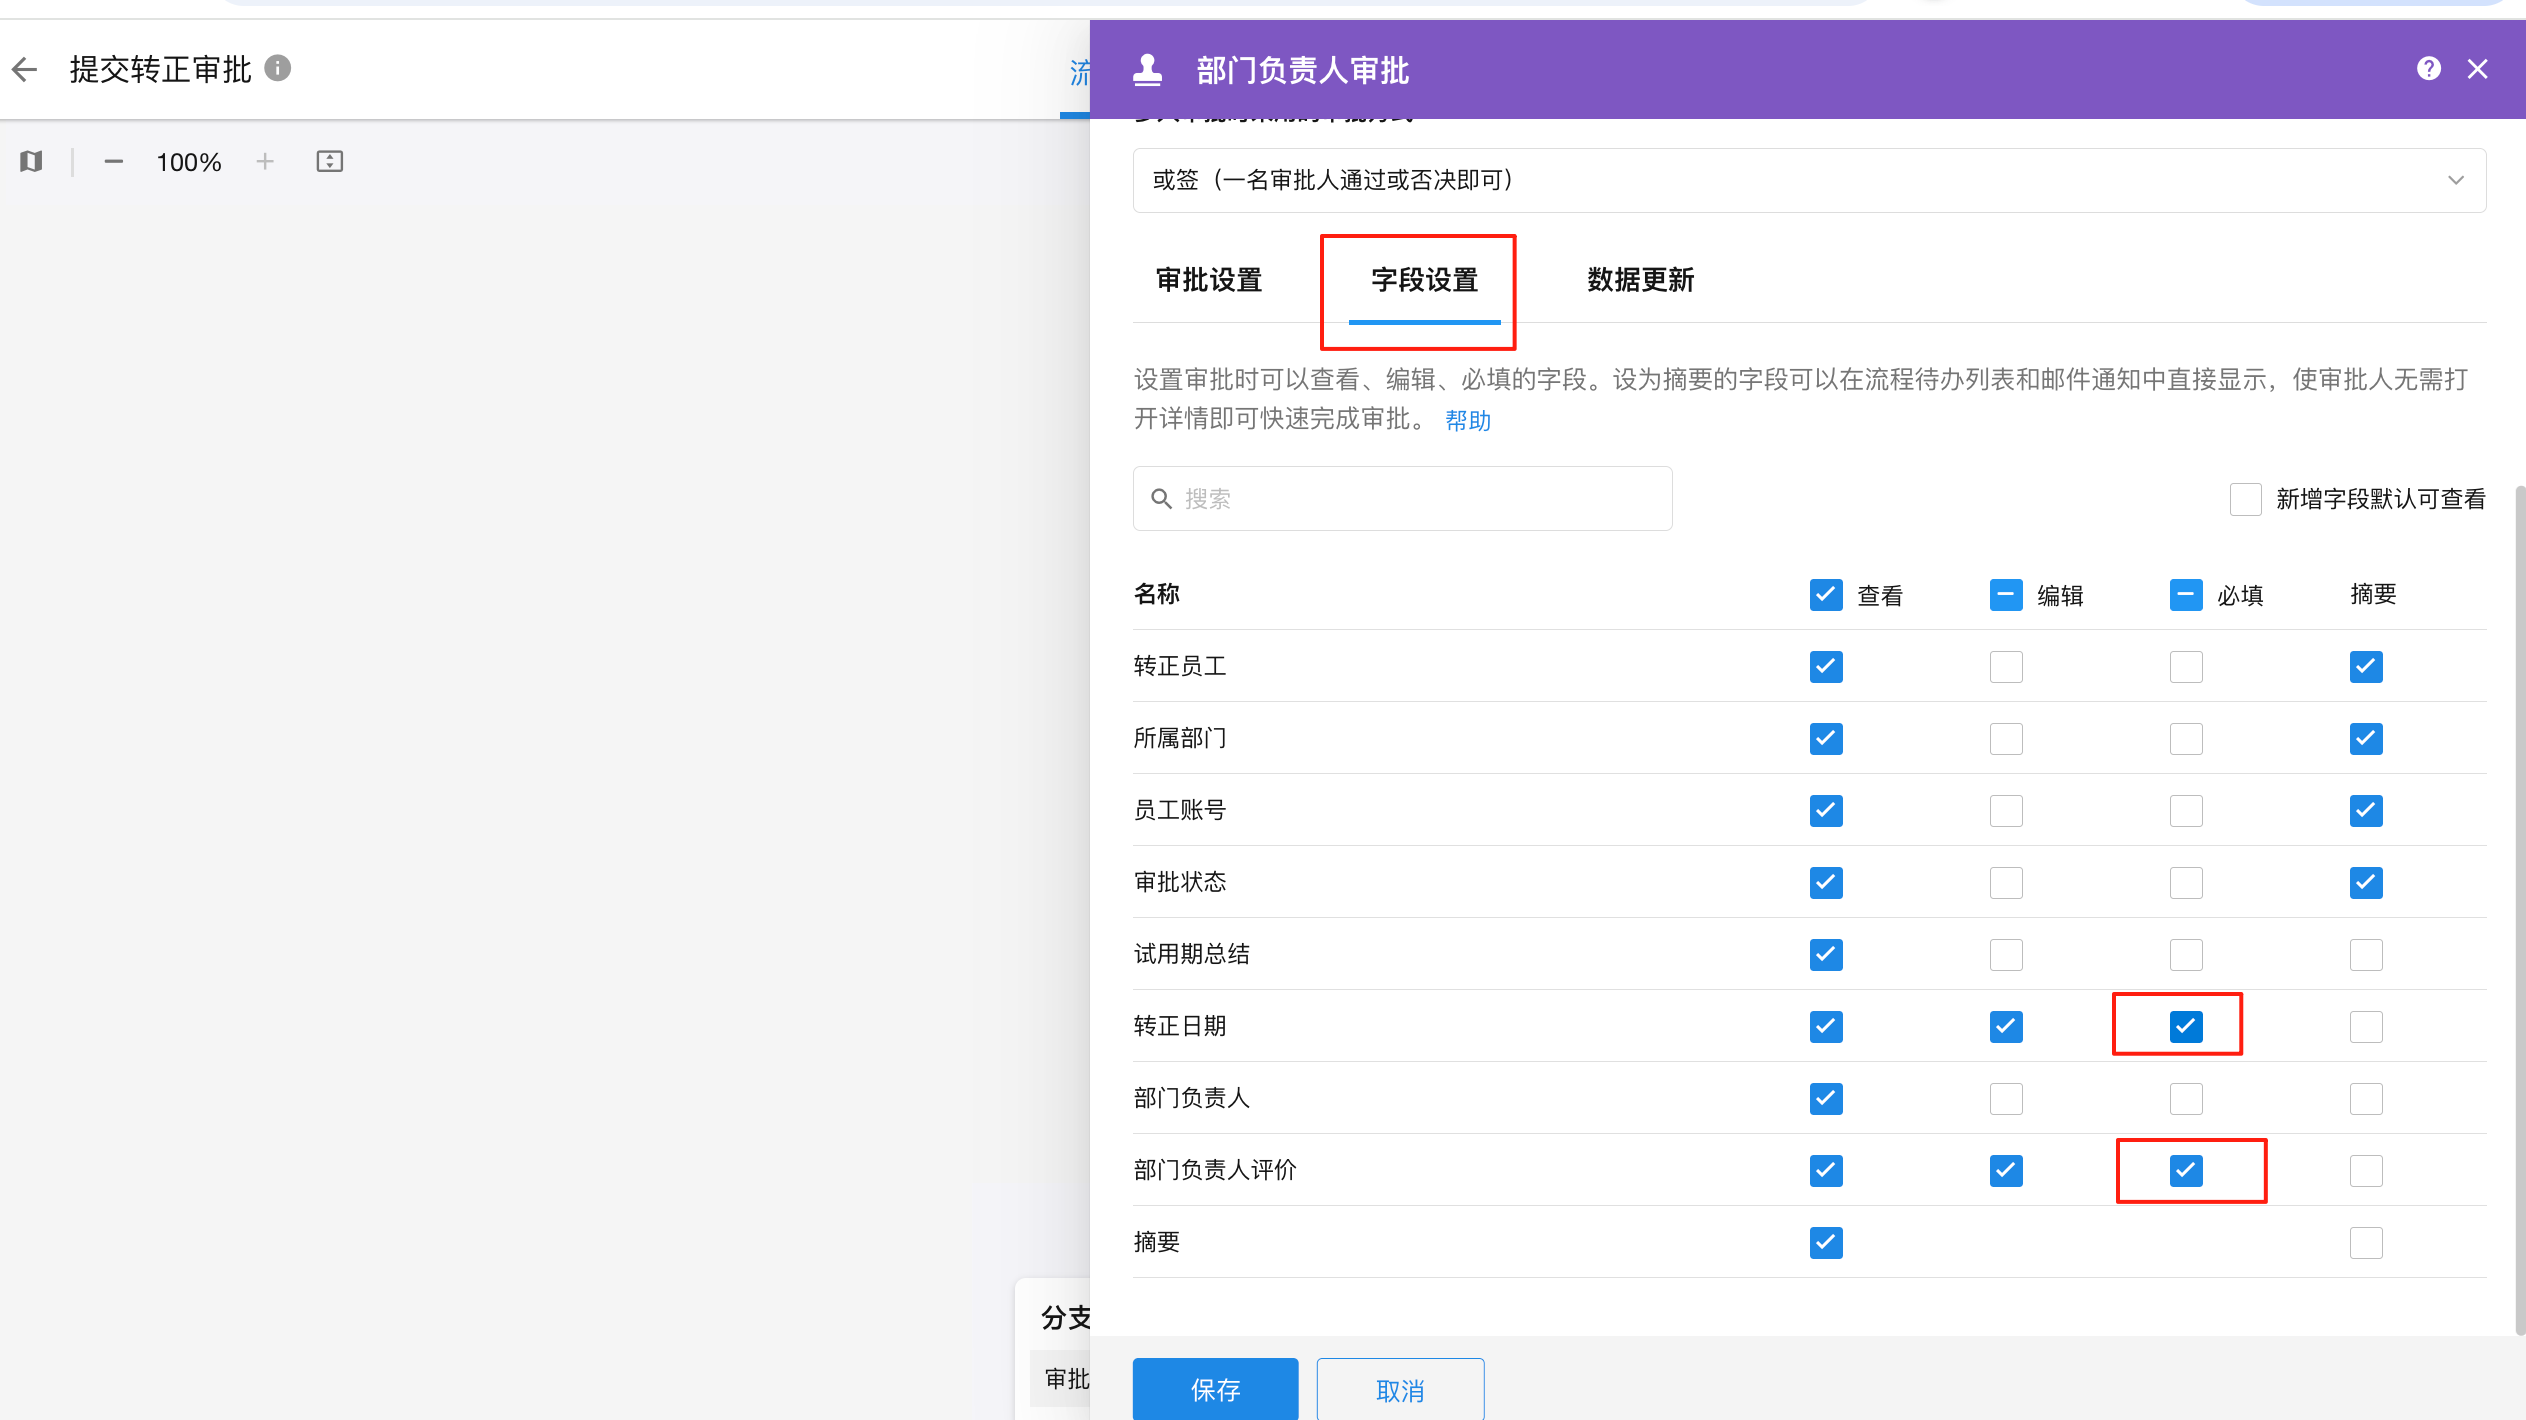The image size is (2526, 1420).
Task: Click the 100% zoom level text
Action: (x=189, y=162)
